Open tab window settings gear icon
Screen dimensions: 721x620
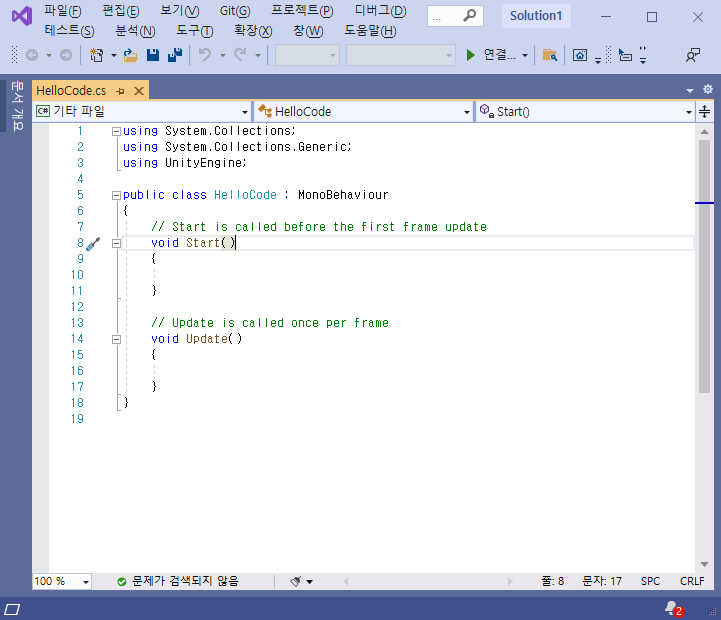(708, 89)
